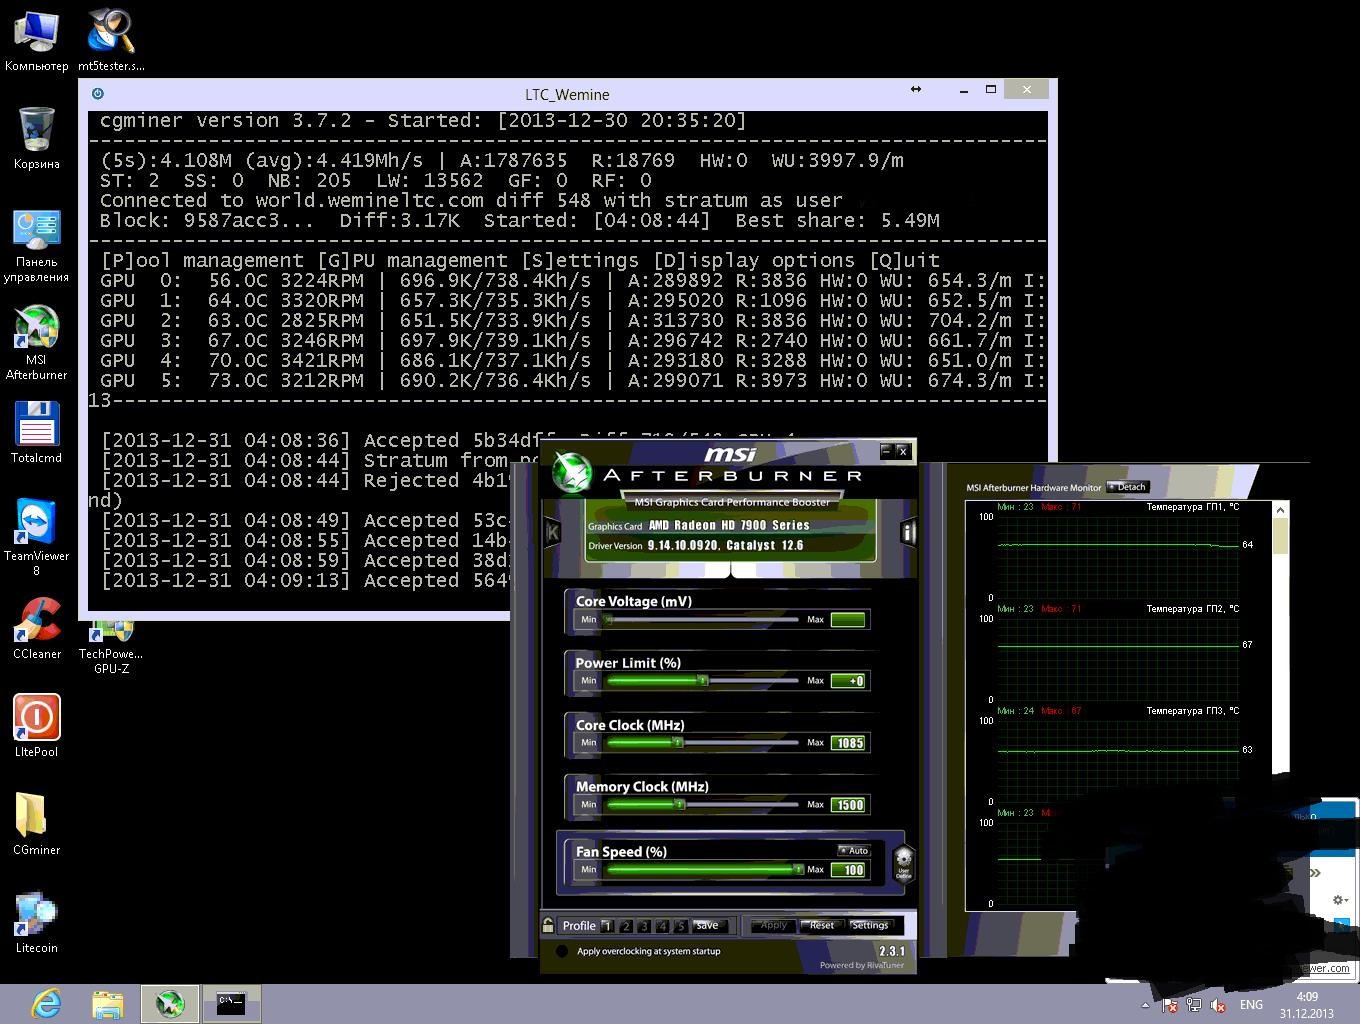Open Internet Explorer from the taskbar
1360x1024 pixels.
46,1003
